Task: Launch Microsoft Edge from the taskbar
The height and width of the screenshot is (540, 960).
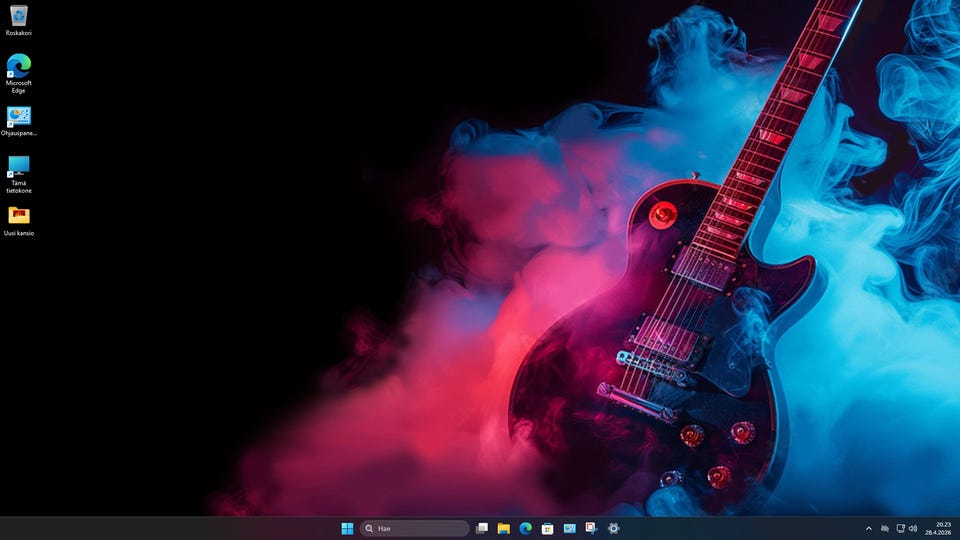Action: click(526, 528)
